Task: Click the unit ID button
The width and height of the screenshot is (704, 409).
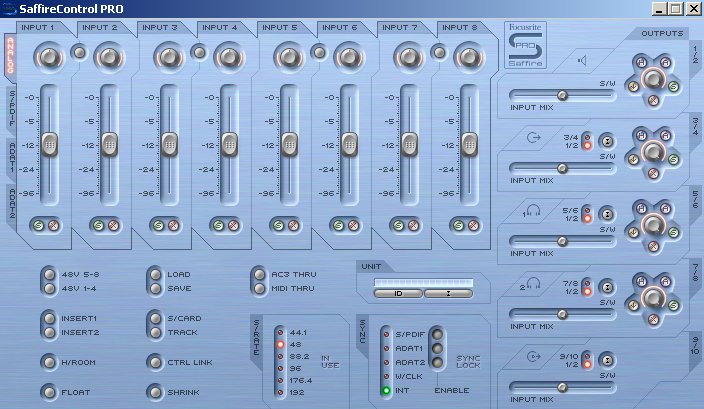Action: pyautogui.click(x=398, y=294)
